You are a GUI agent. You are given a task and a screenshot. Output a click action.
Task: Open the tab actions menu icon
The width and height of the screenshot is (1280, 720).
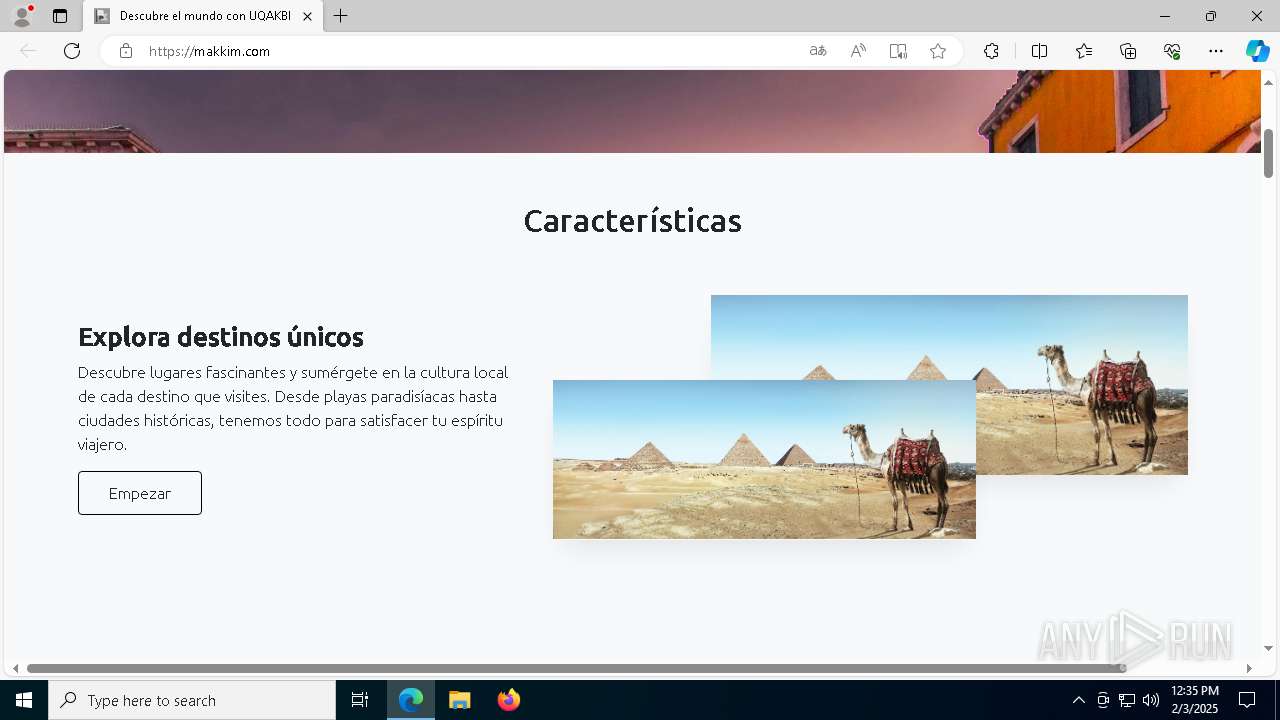point(60,16)
